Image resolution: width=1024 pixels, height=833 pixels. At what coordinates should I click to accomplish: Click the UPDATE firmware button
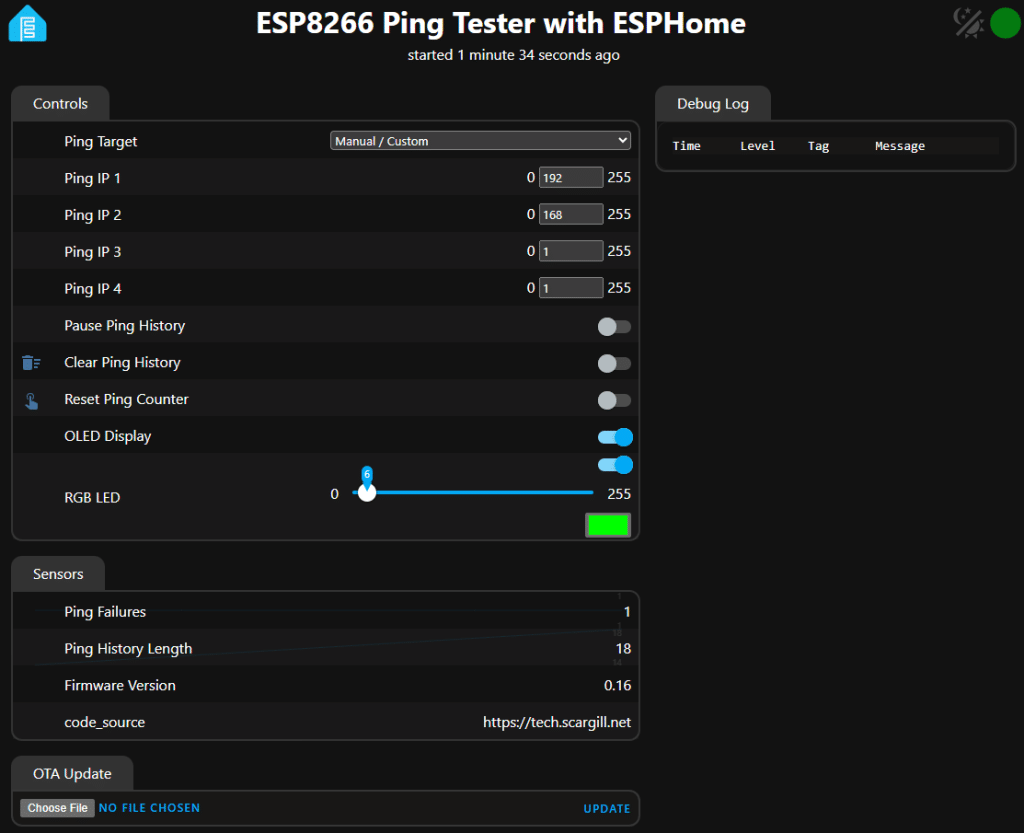[607, 808]
